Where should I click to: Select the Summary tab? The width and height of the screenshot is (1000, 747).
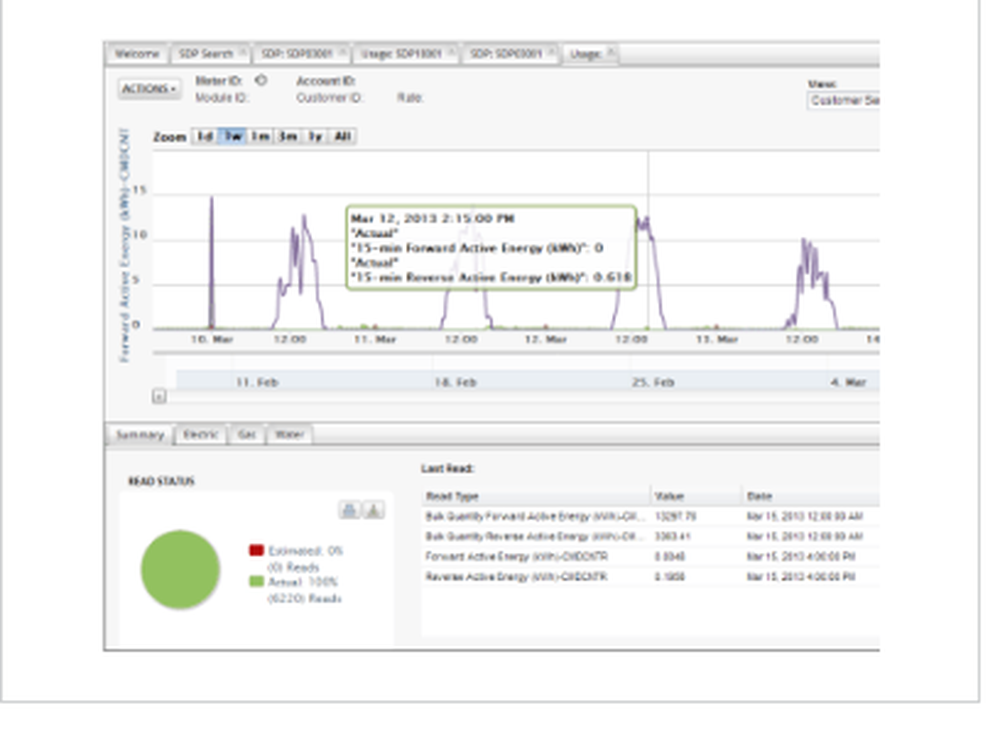[140, 434]
